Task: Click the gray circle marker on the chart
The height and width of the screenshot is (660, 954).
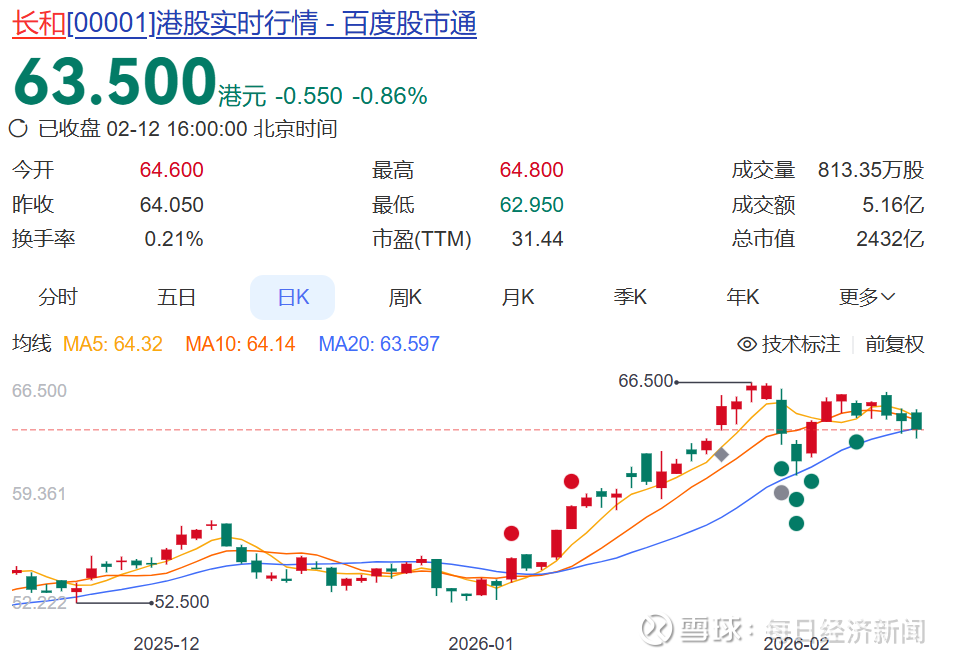Action: coord(781,493)
